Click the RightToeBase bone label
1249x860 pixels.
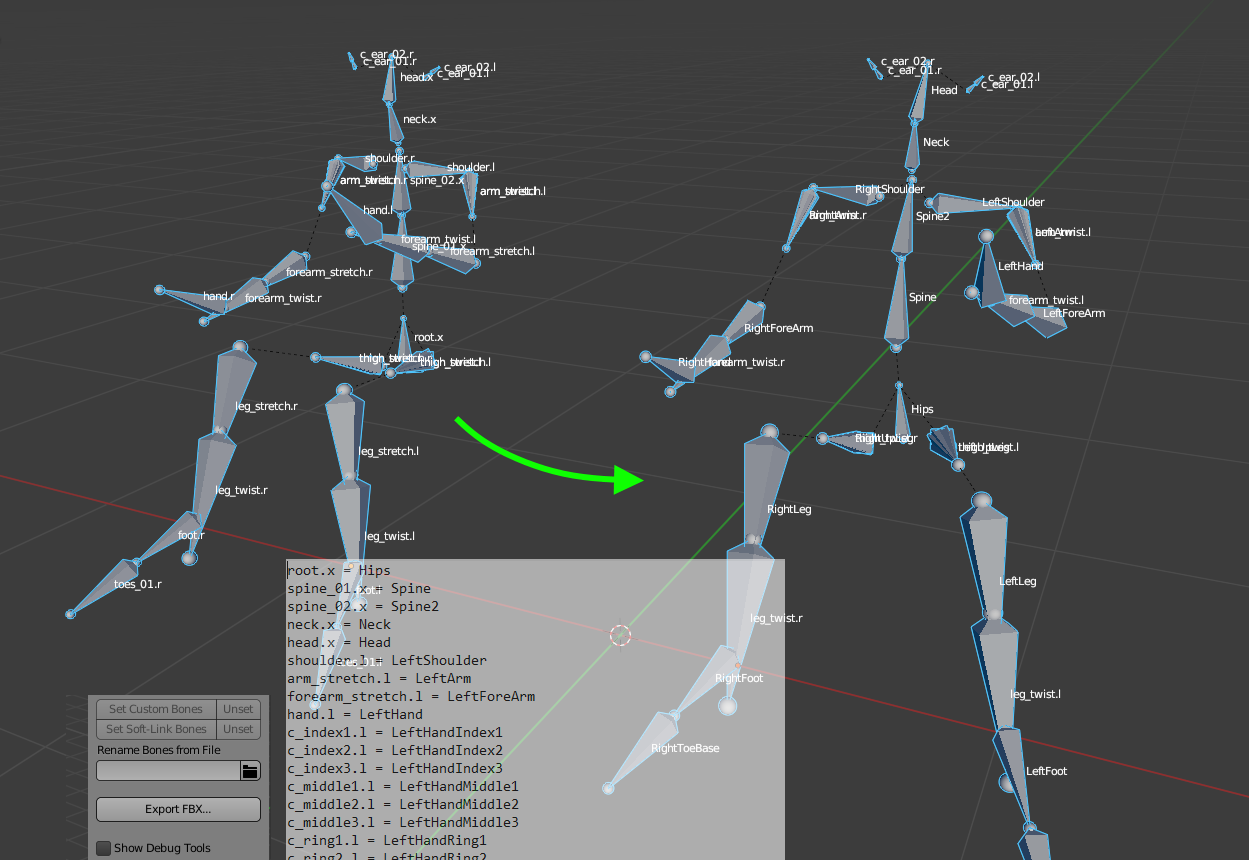tap(685, 748)
